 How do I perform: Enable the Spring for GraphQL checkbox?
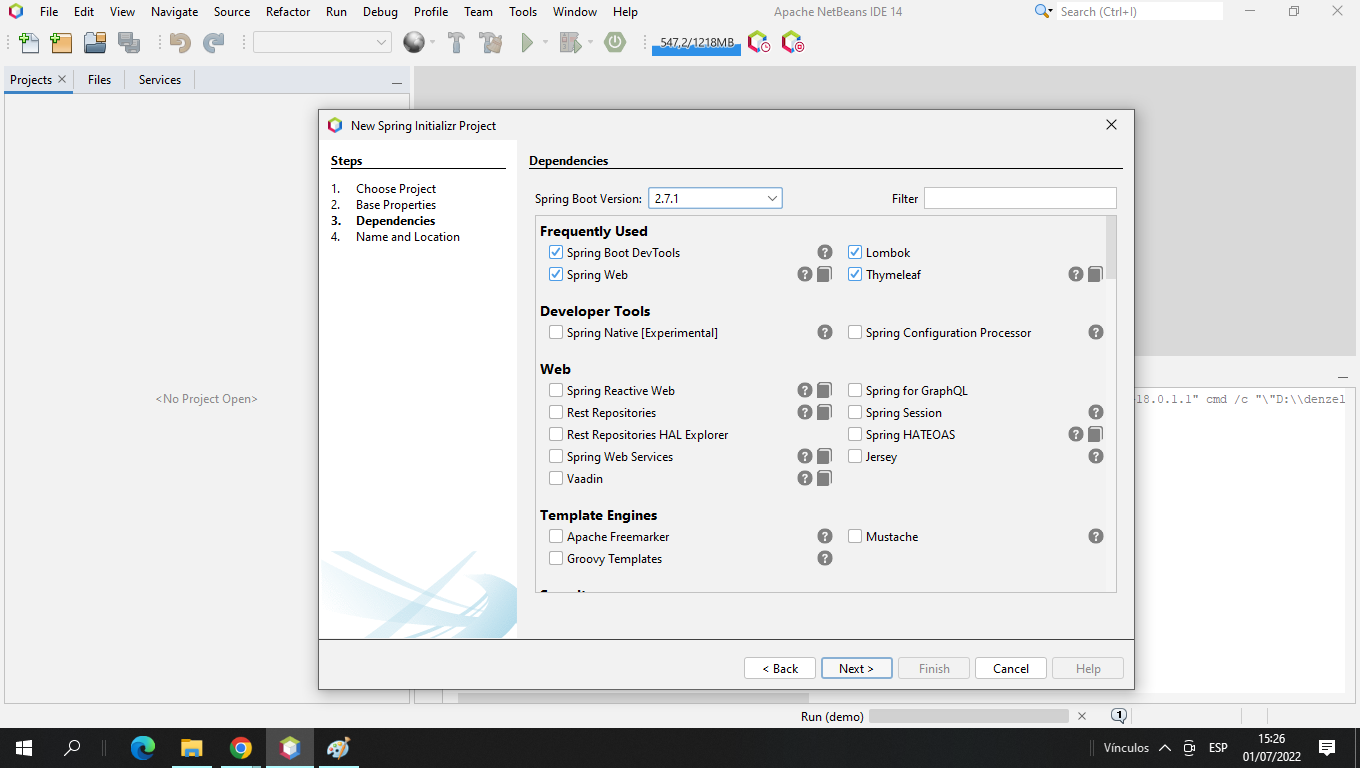(x=855, y=390)
